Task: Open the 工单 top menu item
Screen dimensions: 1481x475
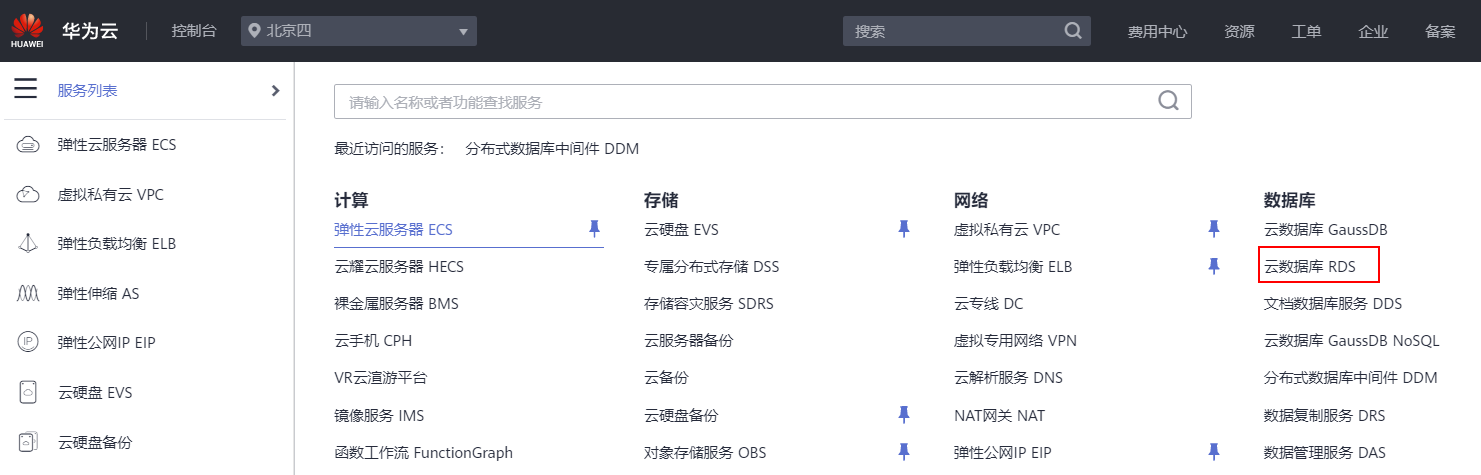Action: point(1306,31)
